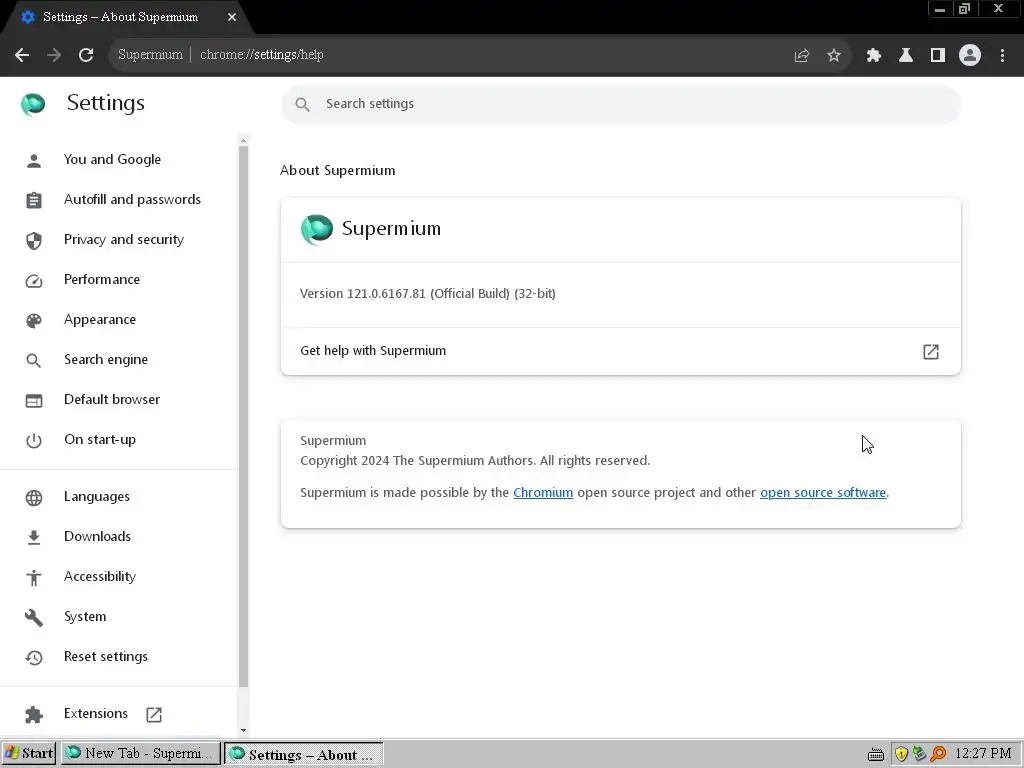This screenshot has width=1024, height=768.
Task: Click the Supermium logo beside Settings title
Action: coord(33,104)
